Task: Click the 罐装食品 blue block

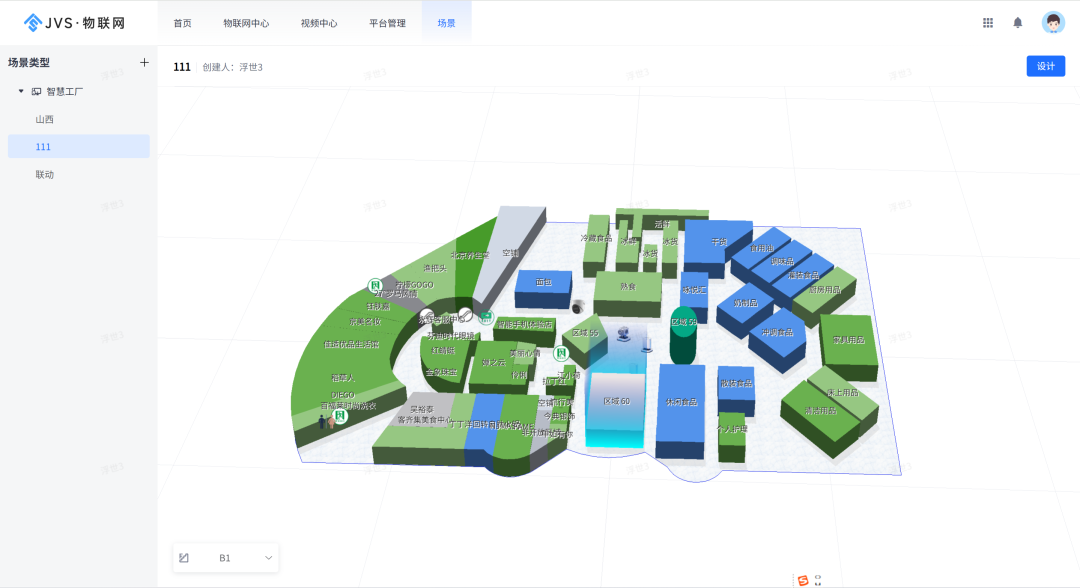Action: [803, 275]
